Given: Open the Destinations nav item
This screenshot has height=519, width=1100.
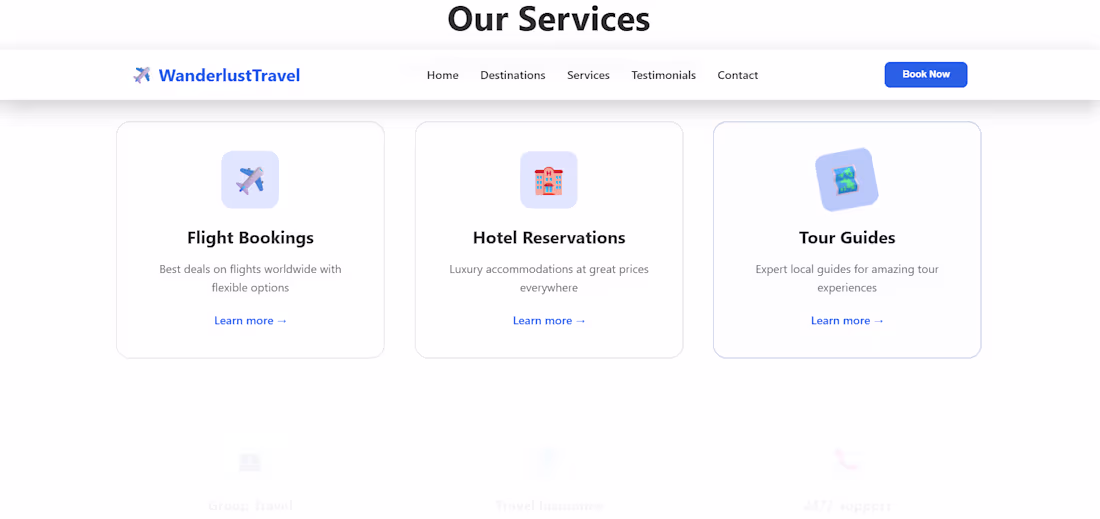Looking at the screenshot, I should (x=513, y=75).
